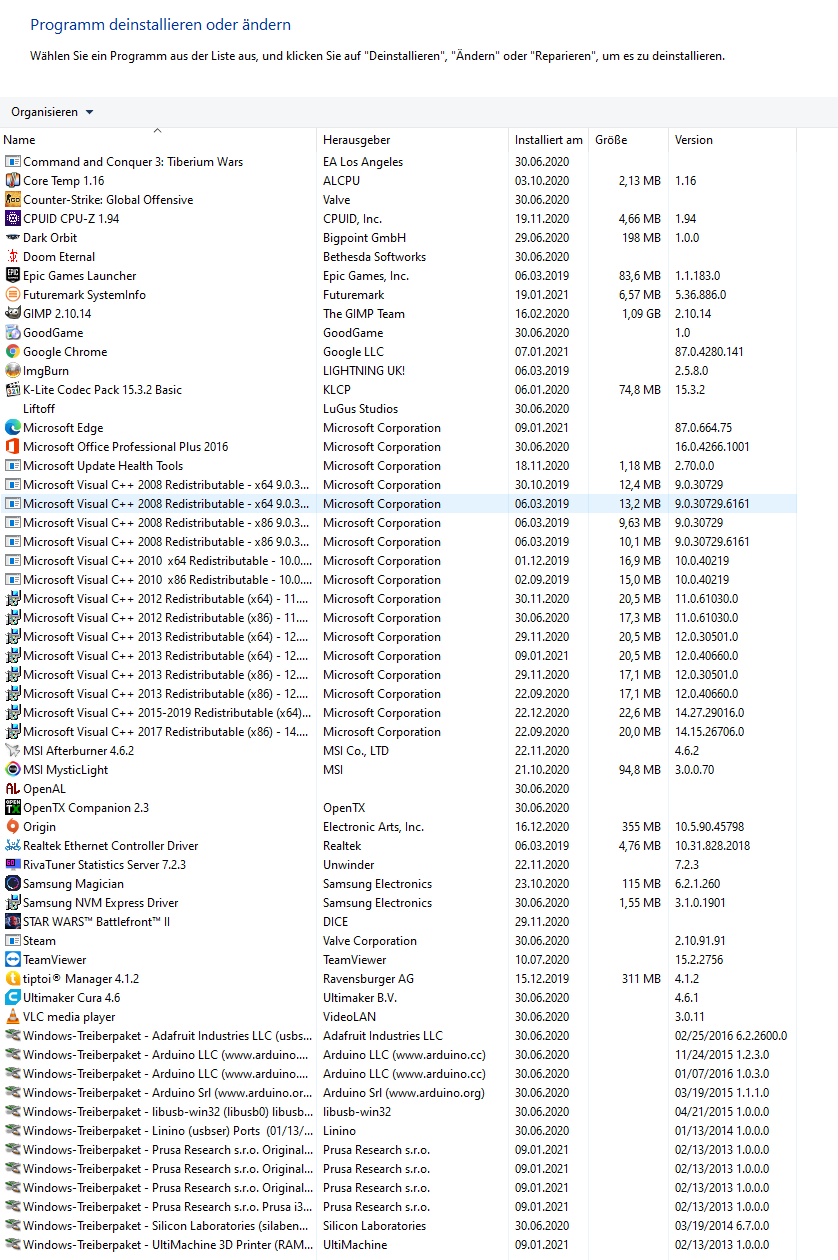Click version 10.5.90.45798
This screenshot has width=838, height=1260.
710,827
